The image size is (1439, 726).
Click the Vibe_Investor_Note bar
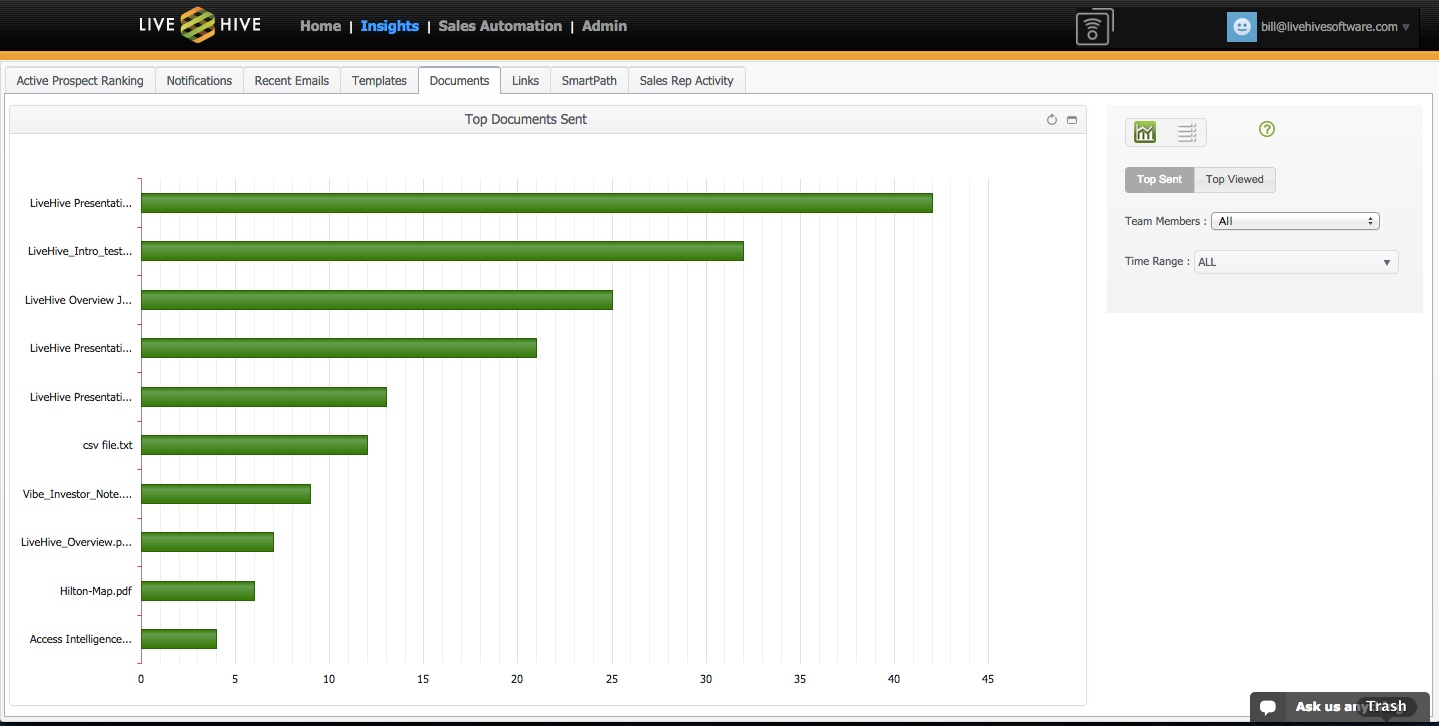click(x=225, y=494)
